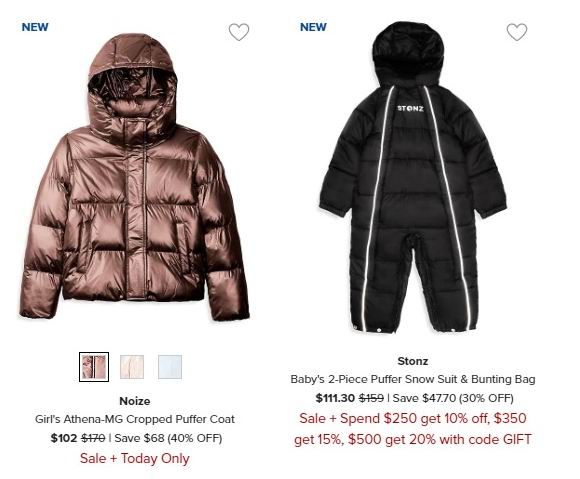
Task: Favorite the Stonz snow suit heart icon
Action: pos(517,32)
